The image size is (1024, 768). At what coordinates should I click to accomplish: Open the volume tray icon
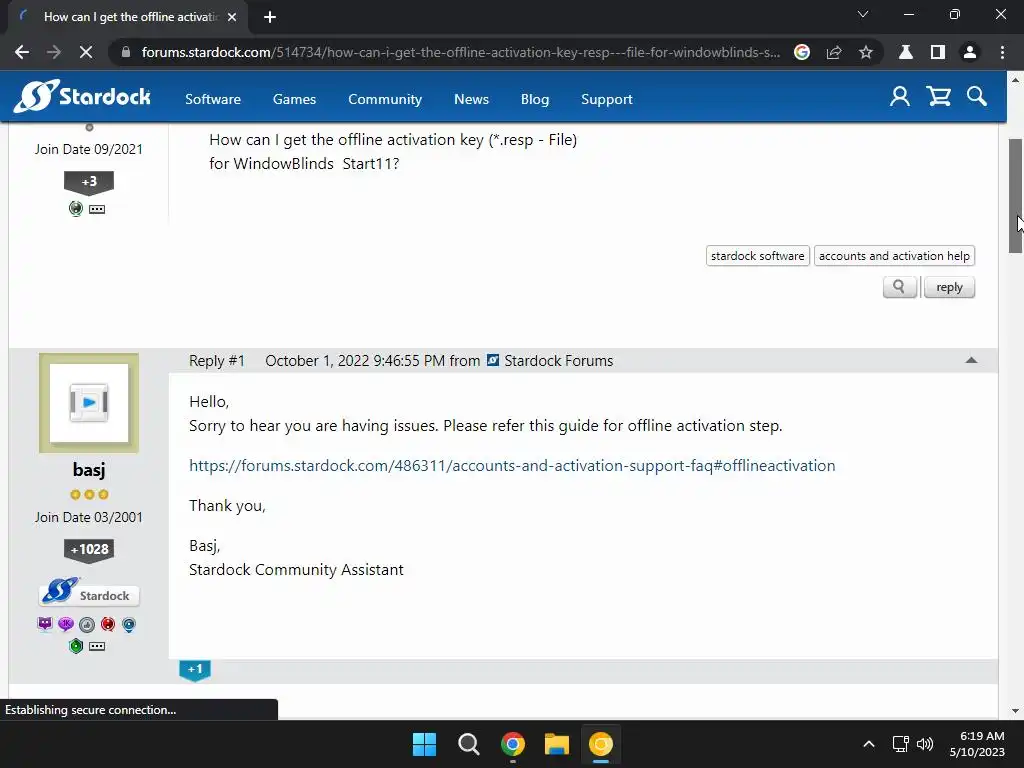(x=925, y=744)
